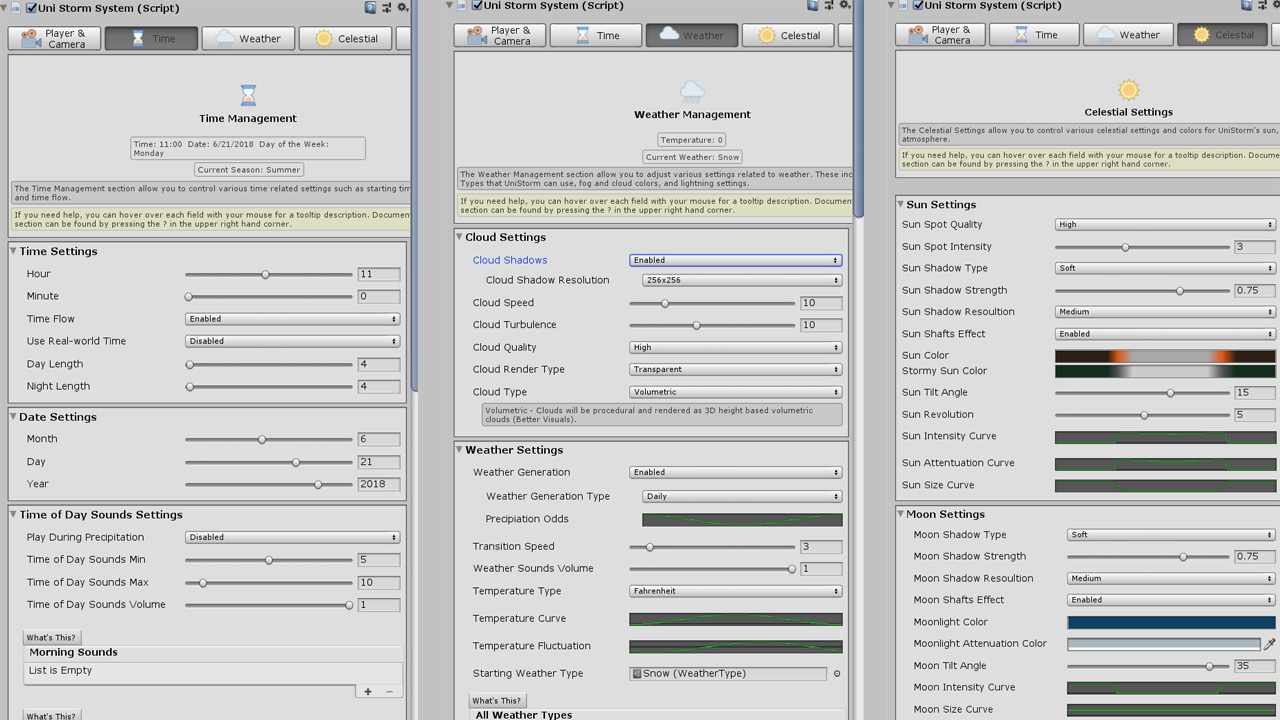Click the Cloud Turbulence slider
This screenshot has height=720, width=1280.
712,325
